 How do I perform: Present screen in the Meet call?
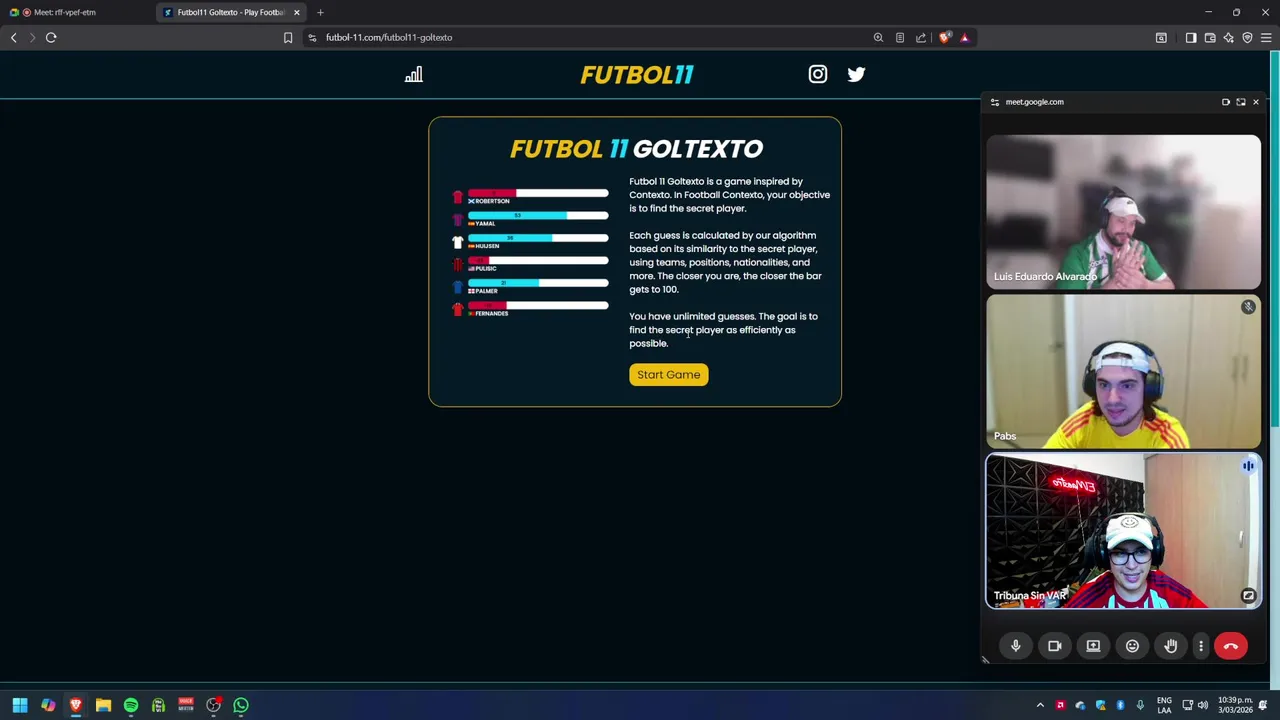pyautogui.click(x=1093, y=646)
